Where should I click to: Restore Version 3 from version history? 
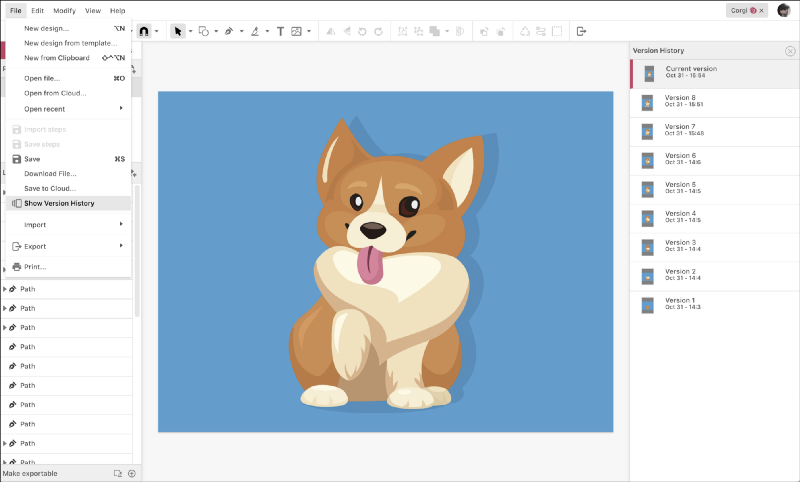(680, 245)
